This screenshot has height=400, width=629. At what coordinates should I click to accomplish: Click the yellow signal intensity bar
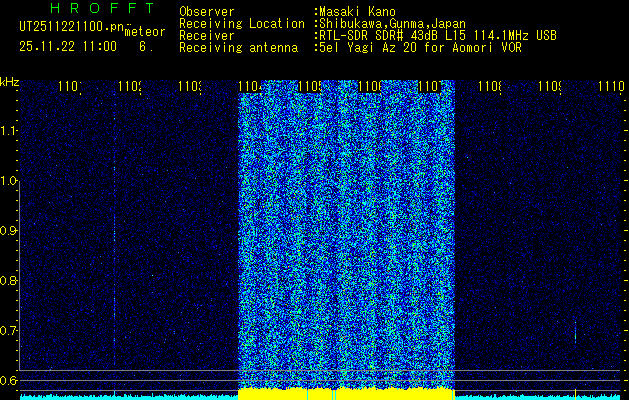coord(345,394)
